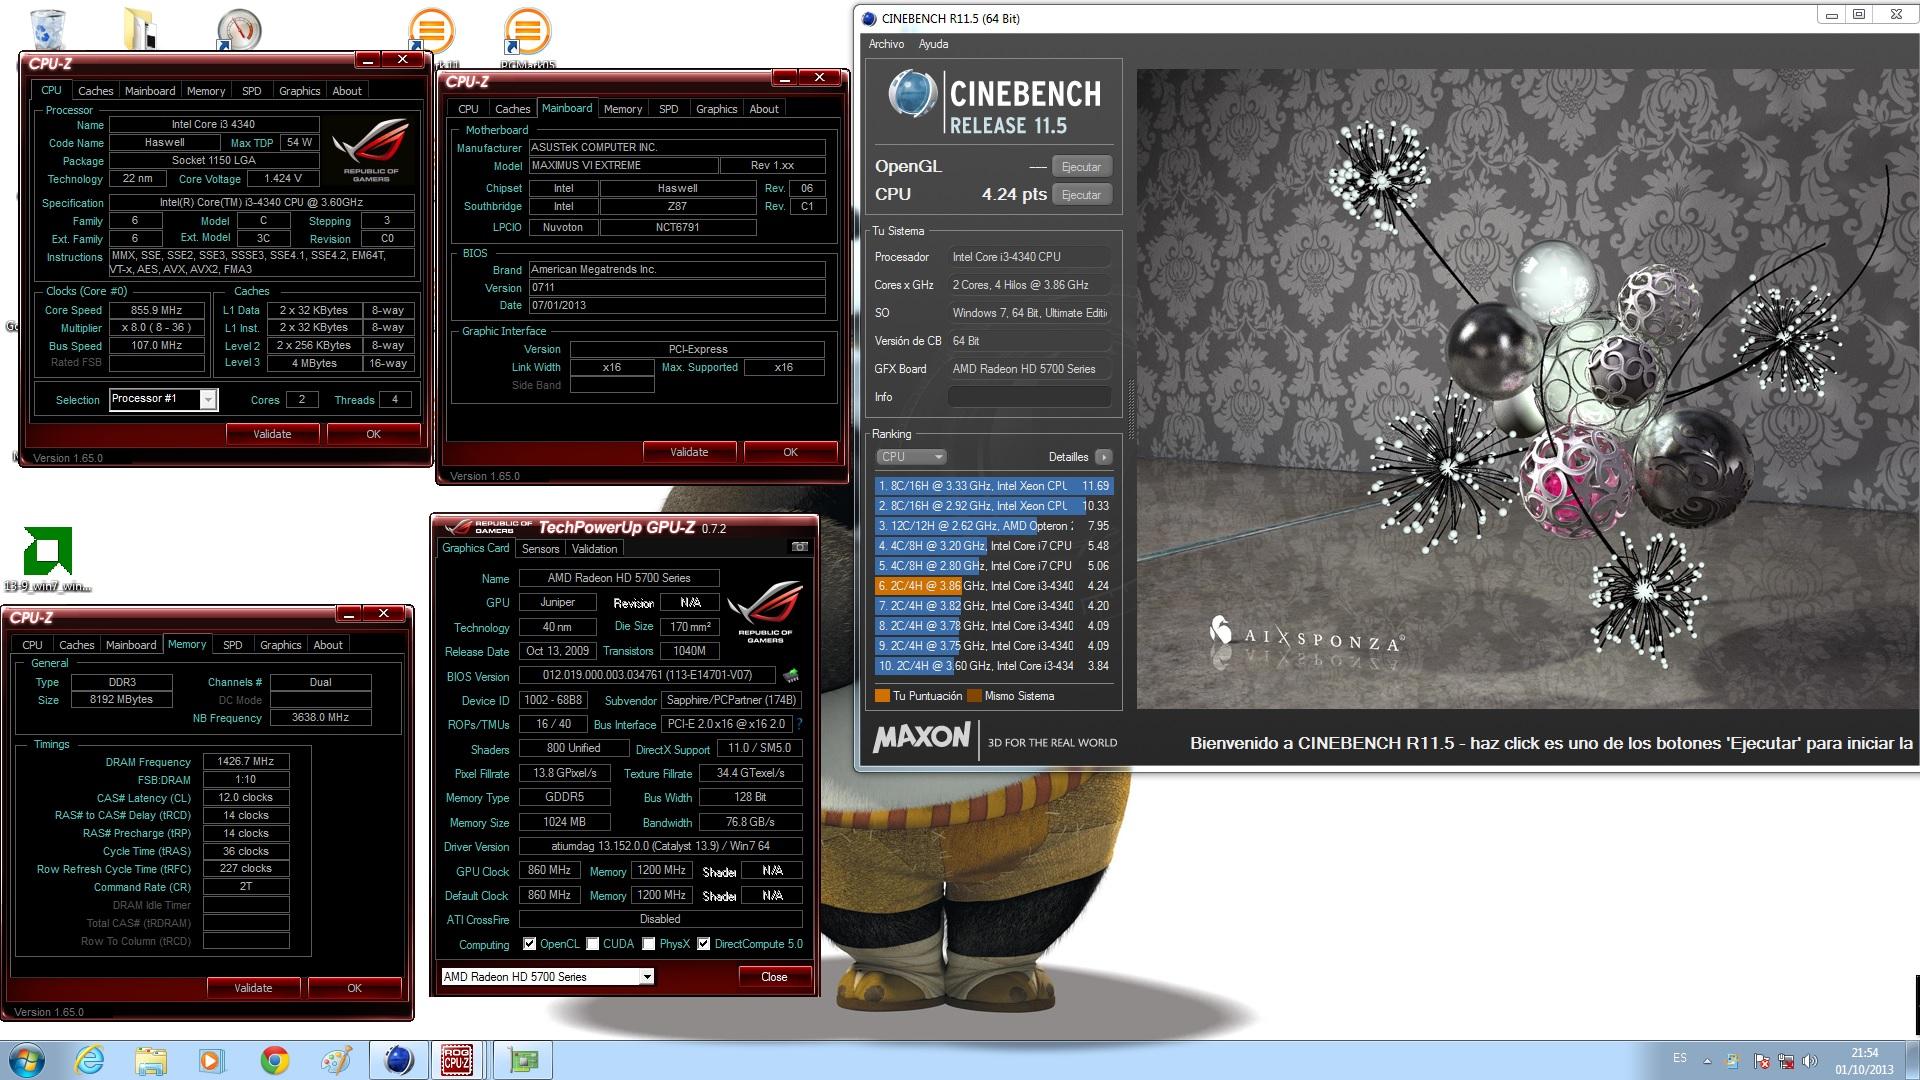Click the Cinebench Info input field
Screen dimensions: 1920x1080
[1029, 397]
